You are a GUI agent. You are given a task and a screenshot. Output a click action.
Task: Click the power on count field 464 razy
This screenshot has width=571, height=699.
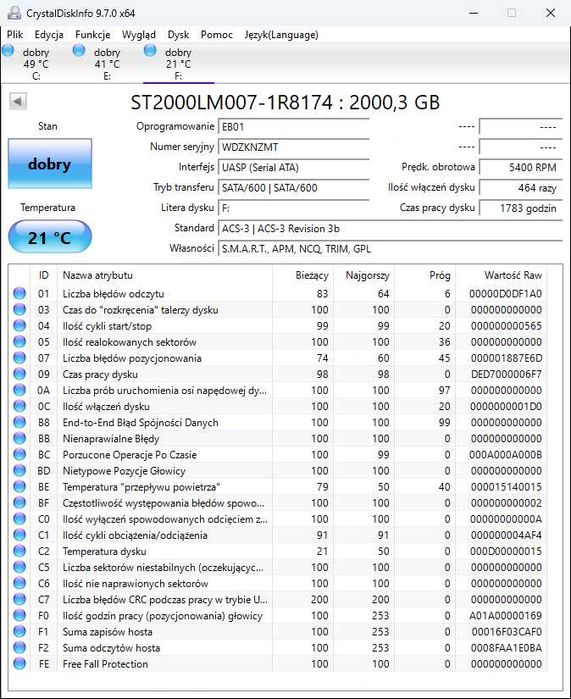[x=521, y=188]
